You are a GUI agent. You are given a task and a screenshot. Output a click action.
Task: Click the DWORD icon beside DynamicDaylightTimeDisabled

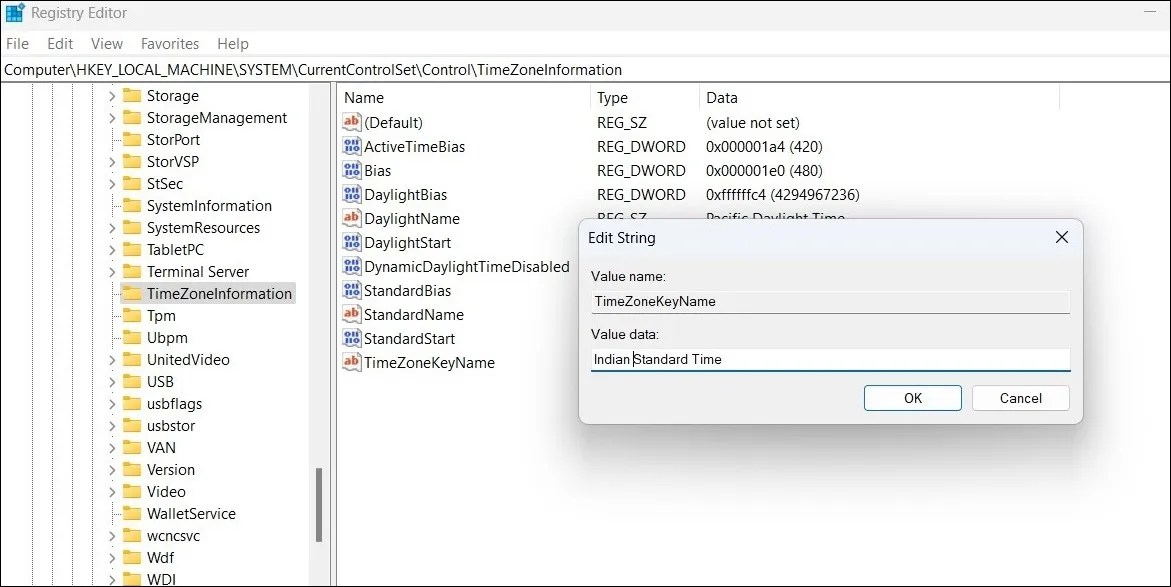(350, 266)
